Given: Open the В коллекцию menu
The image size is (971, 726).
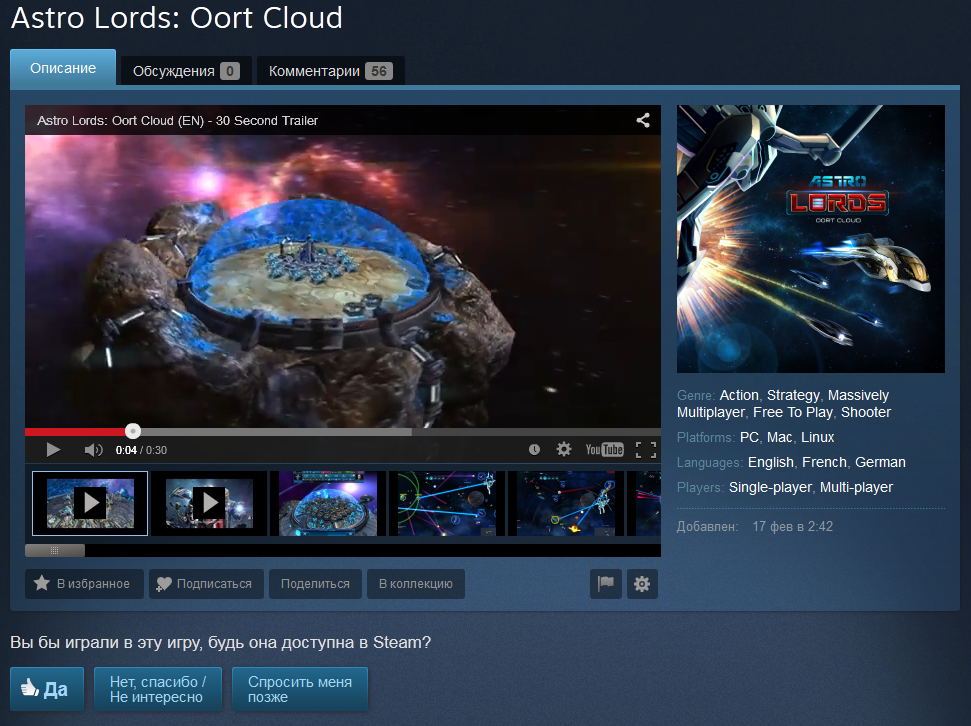Looking at the screenshot, I should click(415, 584).
